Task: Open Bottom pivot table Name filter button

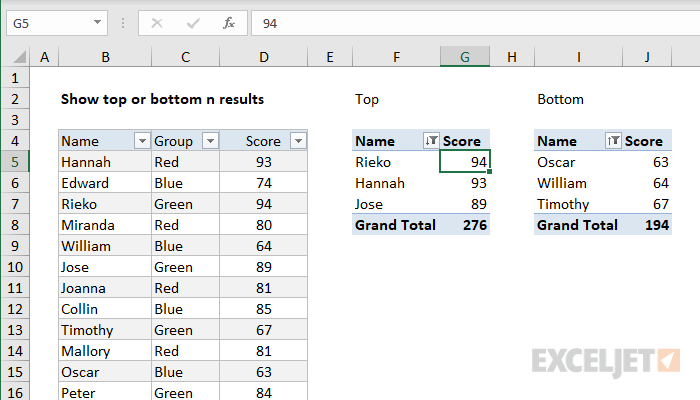Action: coord(614,142)
